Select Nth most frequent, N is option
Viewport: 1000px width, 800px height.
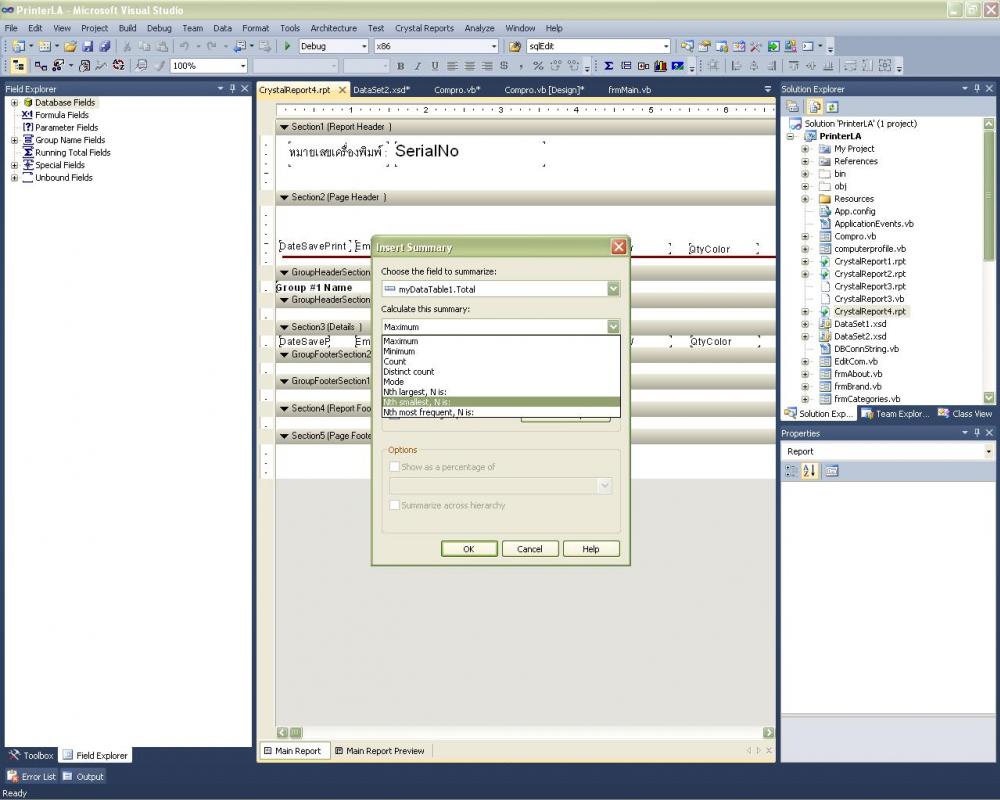pos(501,412)
